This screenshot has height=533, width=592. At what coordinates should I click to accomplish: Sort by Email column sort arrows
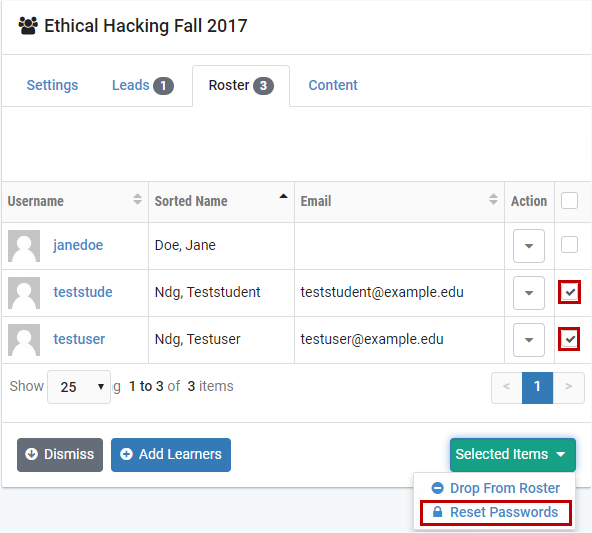[493, 199]
